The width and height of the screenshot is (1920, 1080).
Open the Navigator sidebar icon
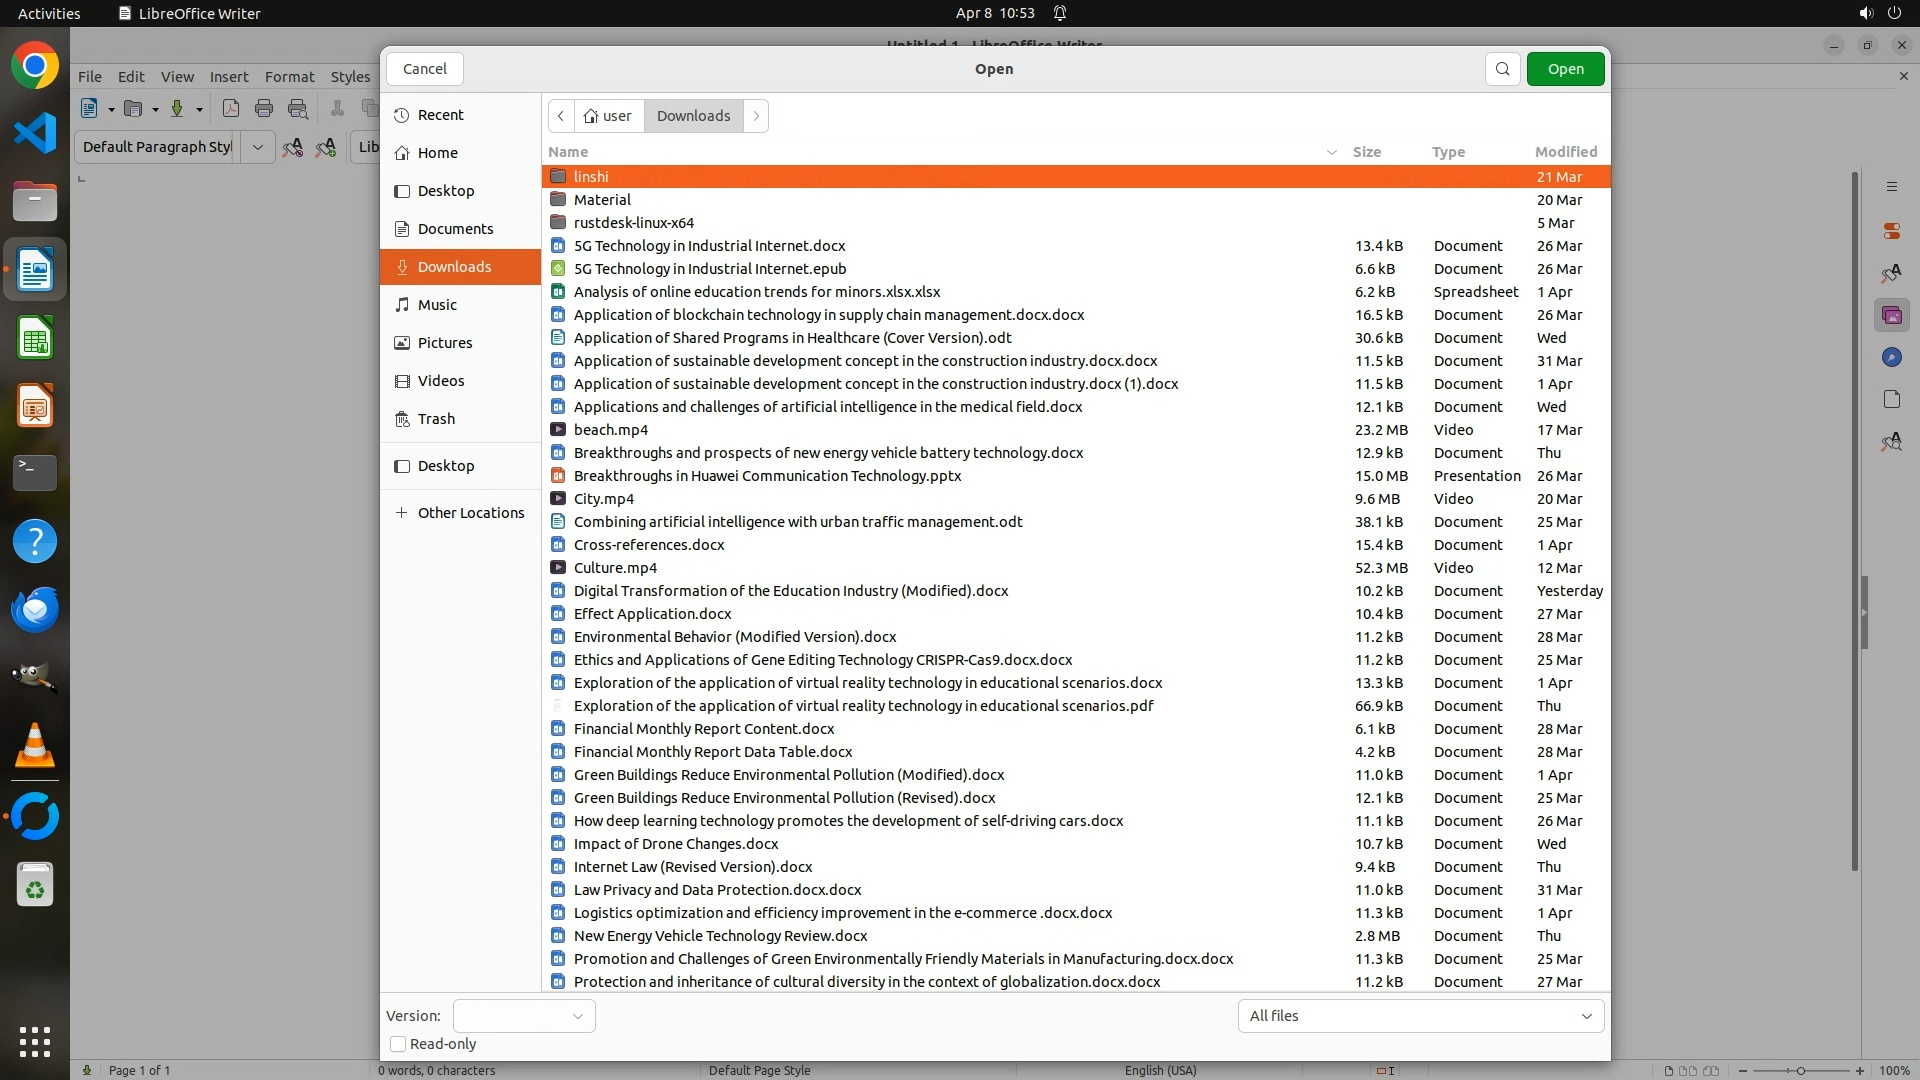(x=1891, y=358)
